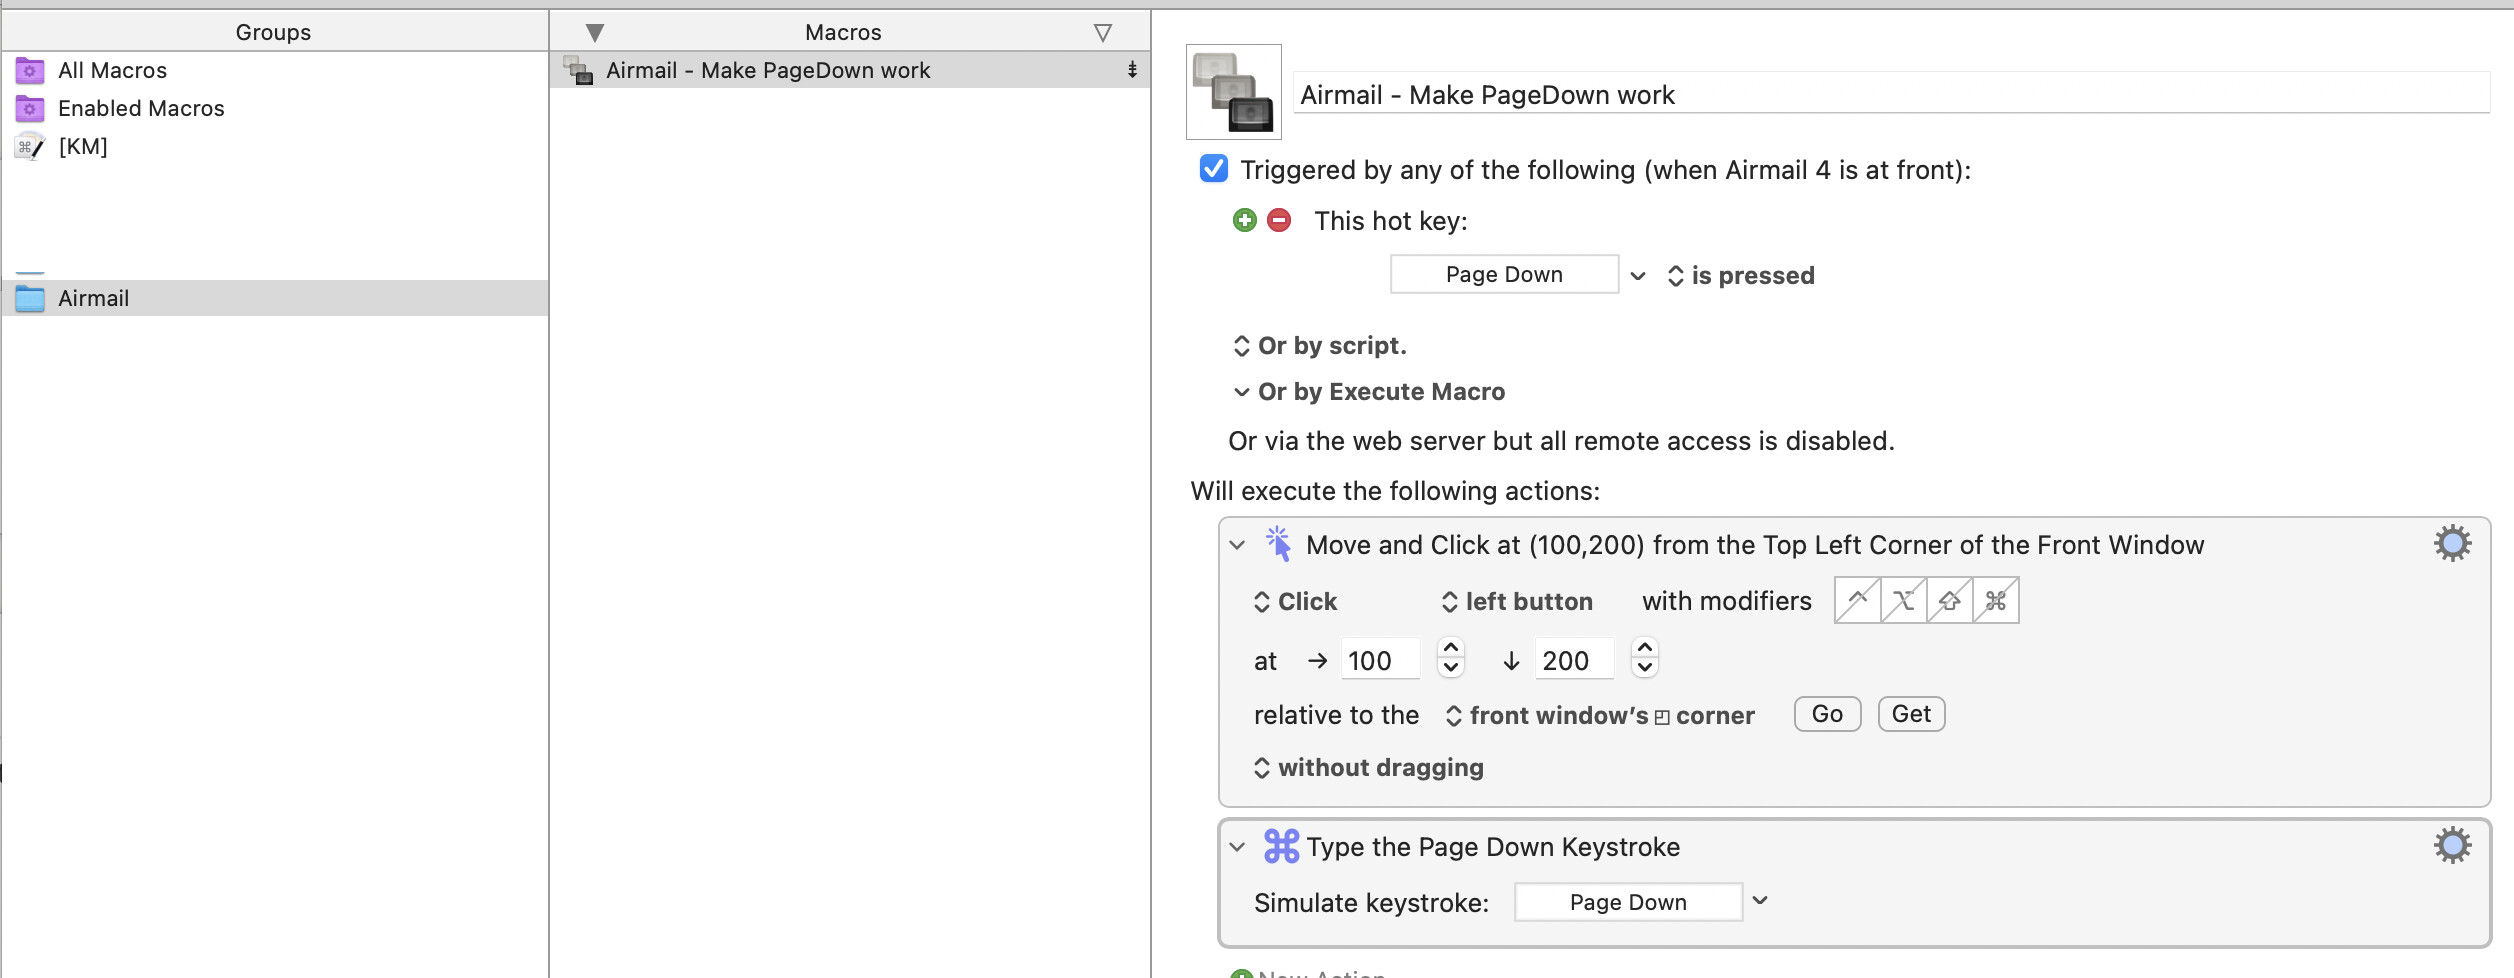This screenshot has height=978, width=2514.
Task: Click the filled sort triangle in Macros header
Action: point(595,33)
